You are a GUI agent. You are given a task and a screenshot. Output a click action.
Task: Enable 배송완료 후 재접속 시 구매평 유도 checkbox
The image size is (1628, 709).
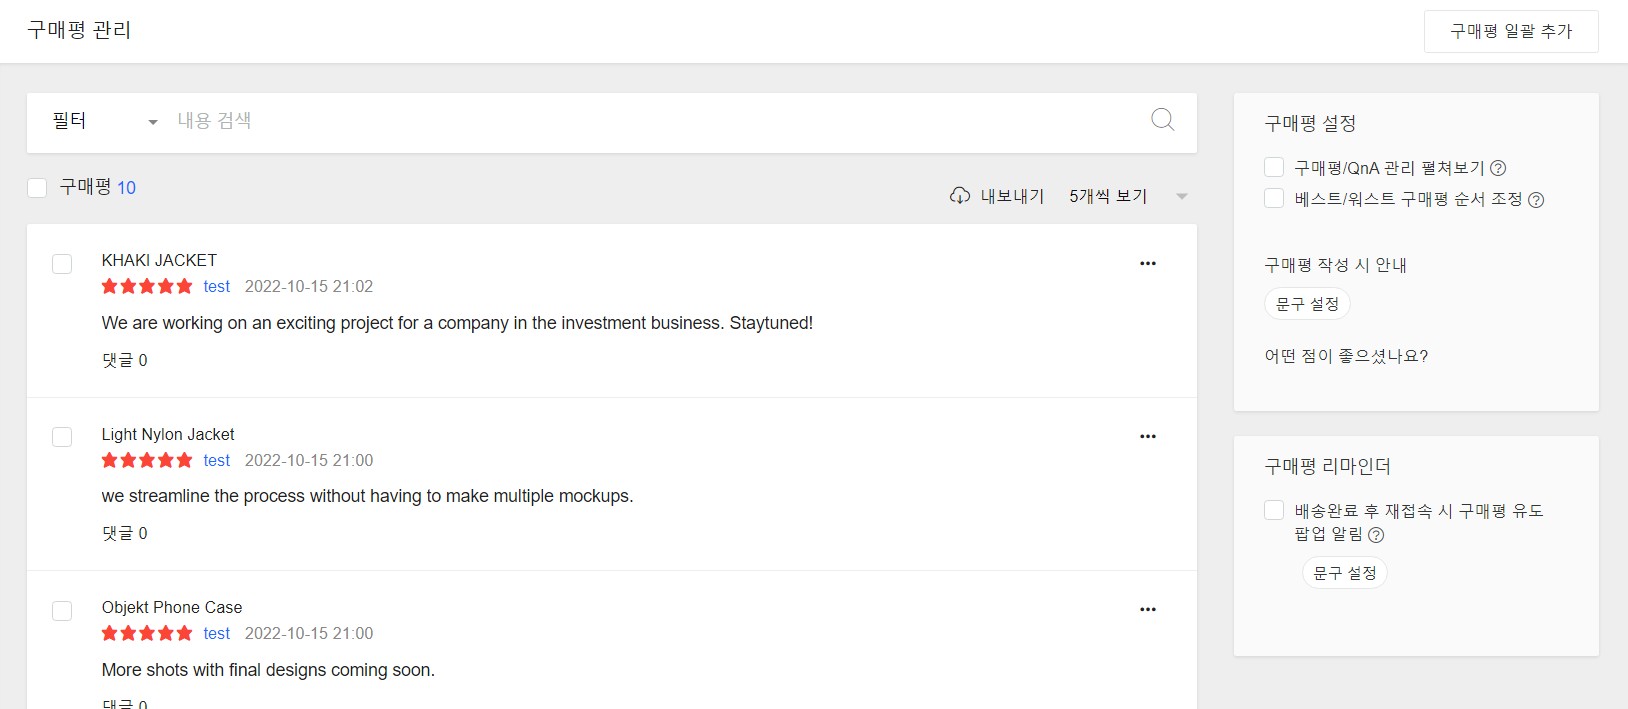[x=1274, y=510]
